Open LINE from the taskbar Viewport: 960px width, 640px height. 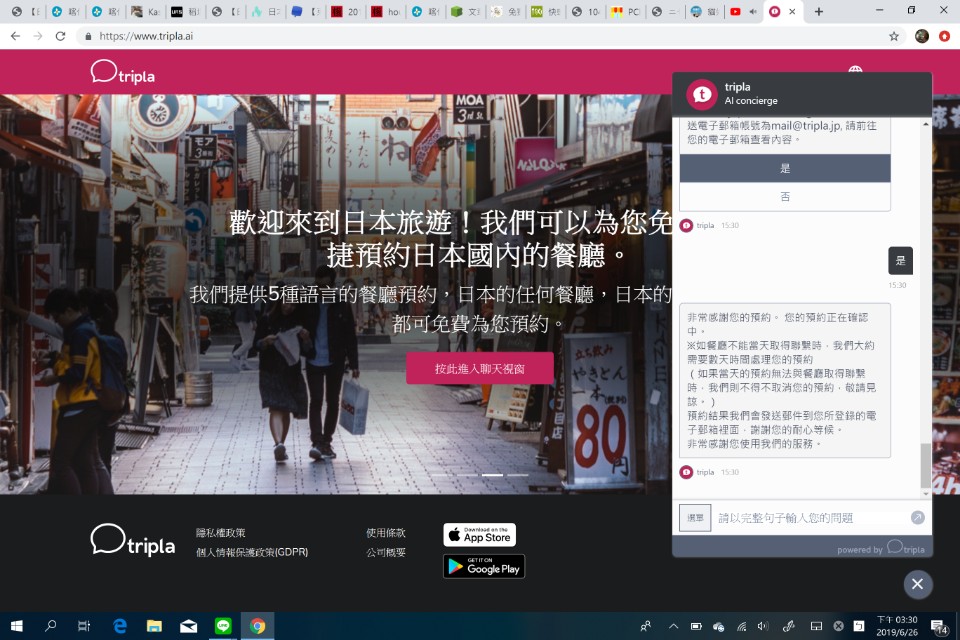pyautogui.click(x=223, y=626)
